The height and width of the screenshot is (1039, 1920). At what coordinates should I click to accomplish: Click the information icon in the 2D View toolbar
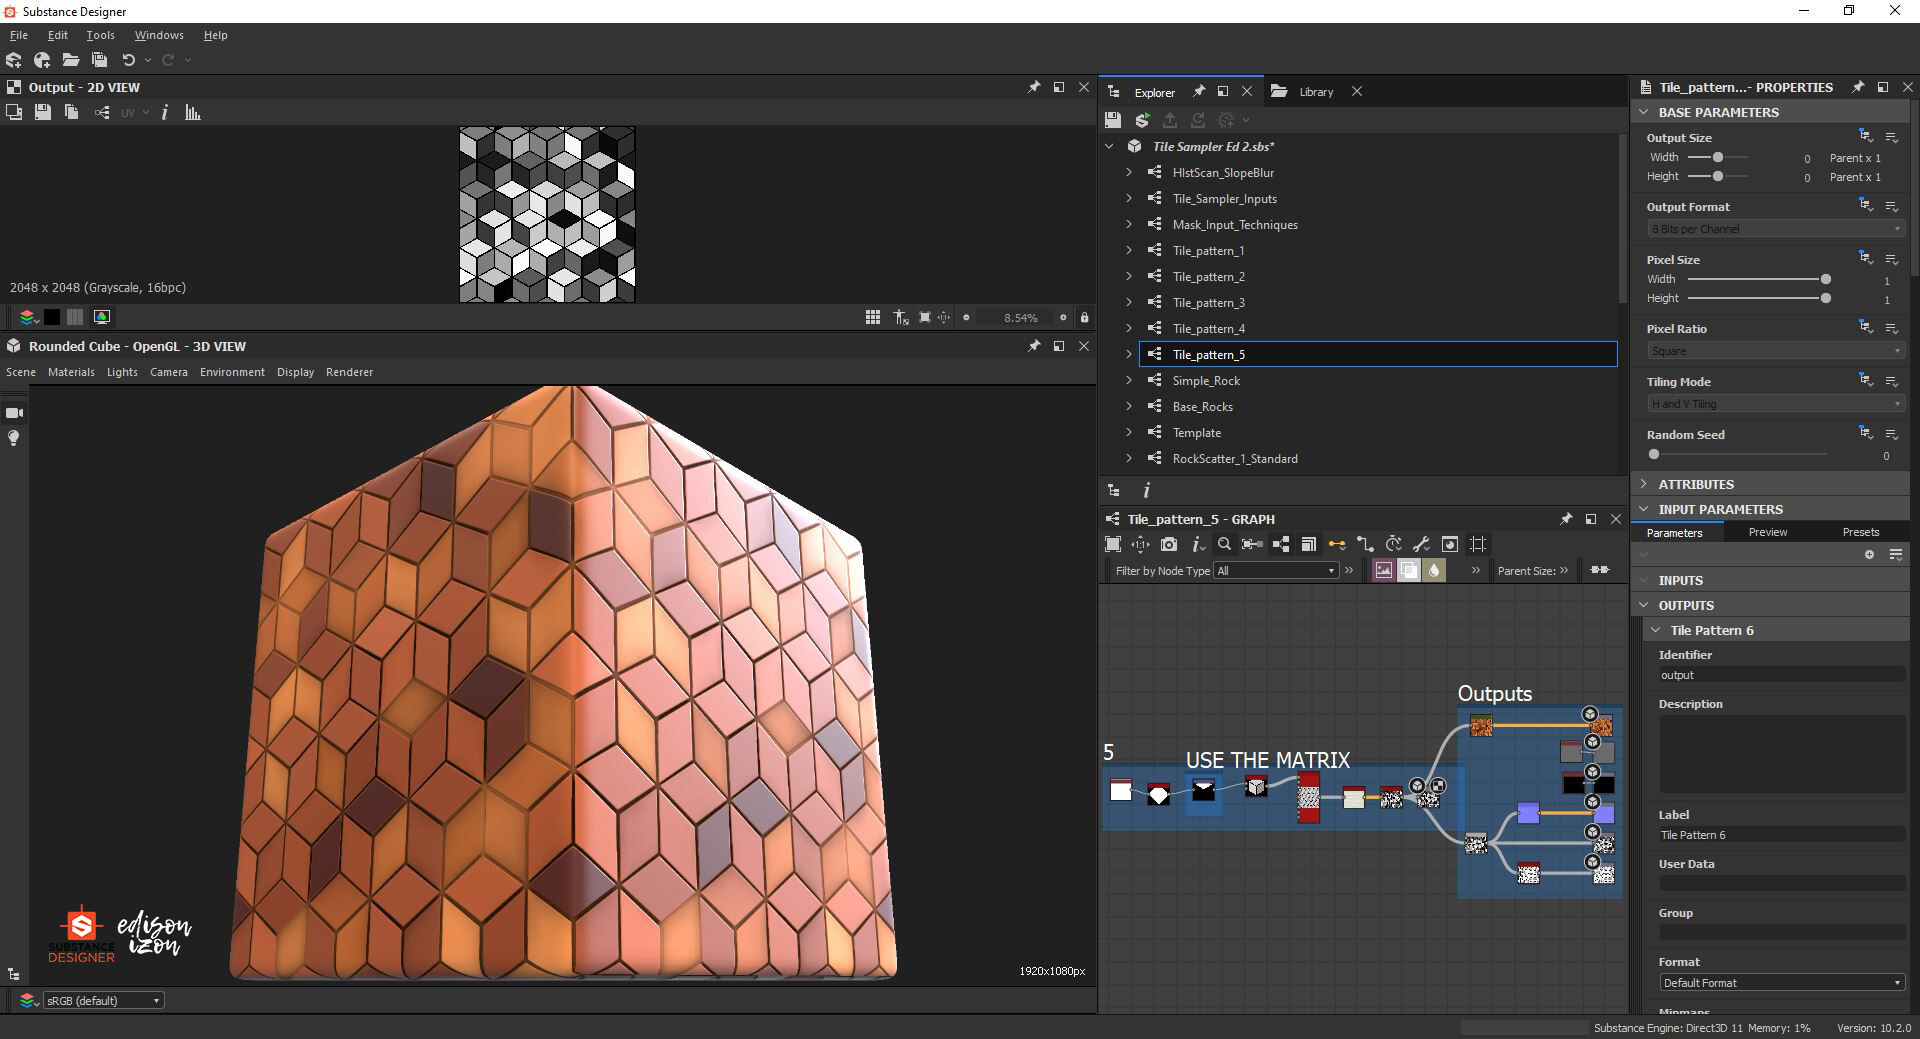coord(164,112)
